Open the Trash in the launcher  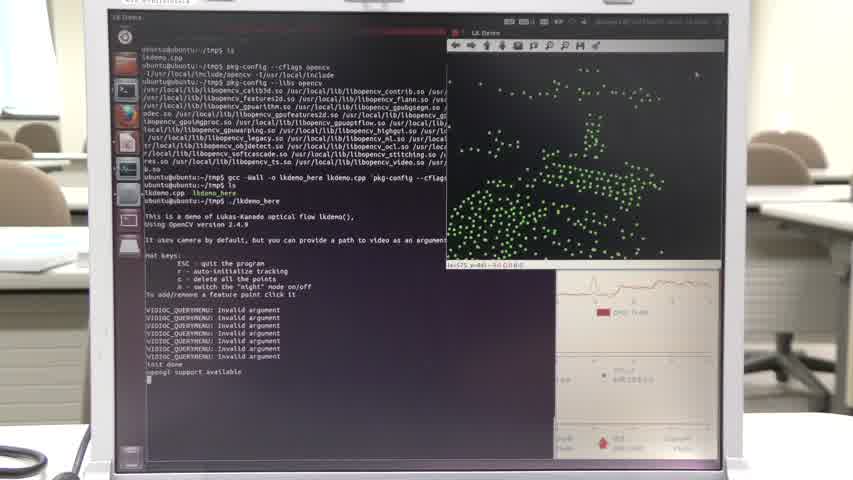tap(131, 457)
